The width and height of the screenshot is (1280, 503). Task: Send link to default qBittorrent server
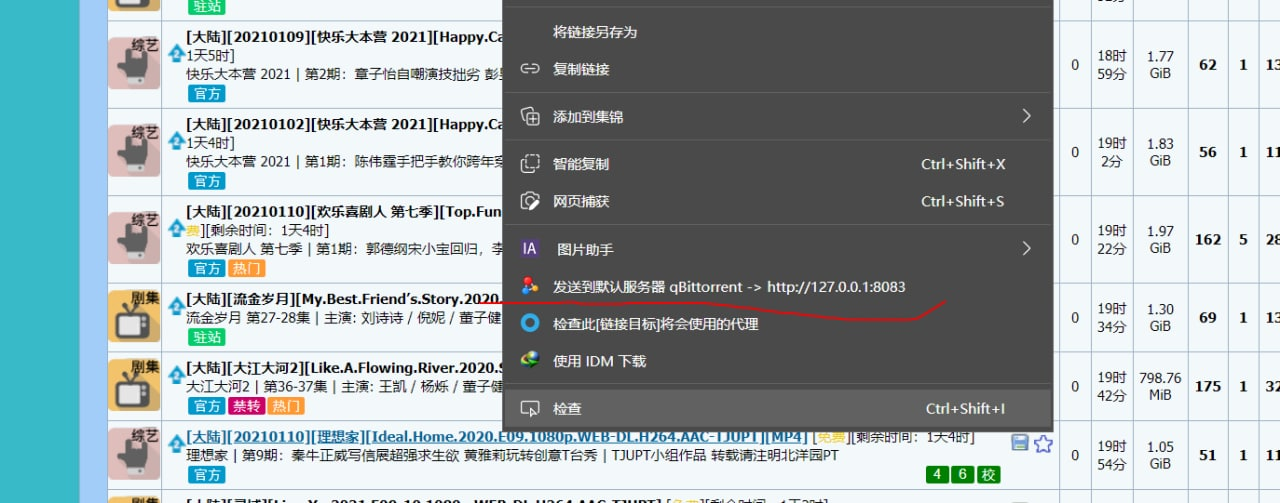tap(778, 287)
